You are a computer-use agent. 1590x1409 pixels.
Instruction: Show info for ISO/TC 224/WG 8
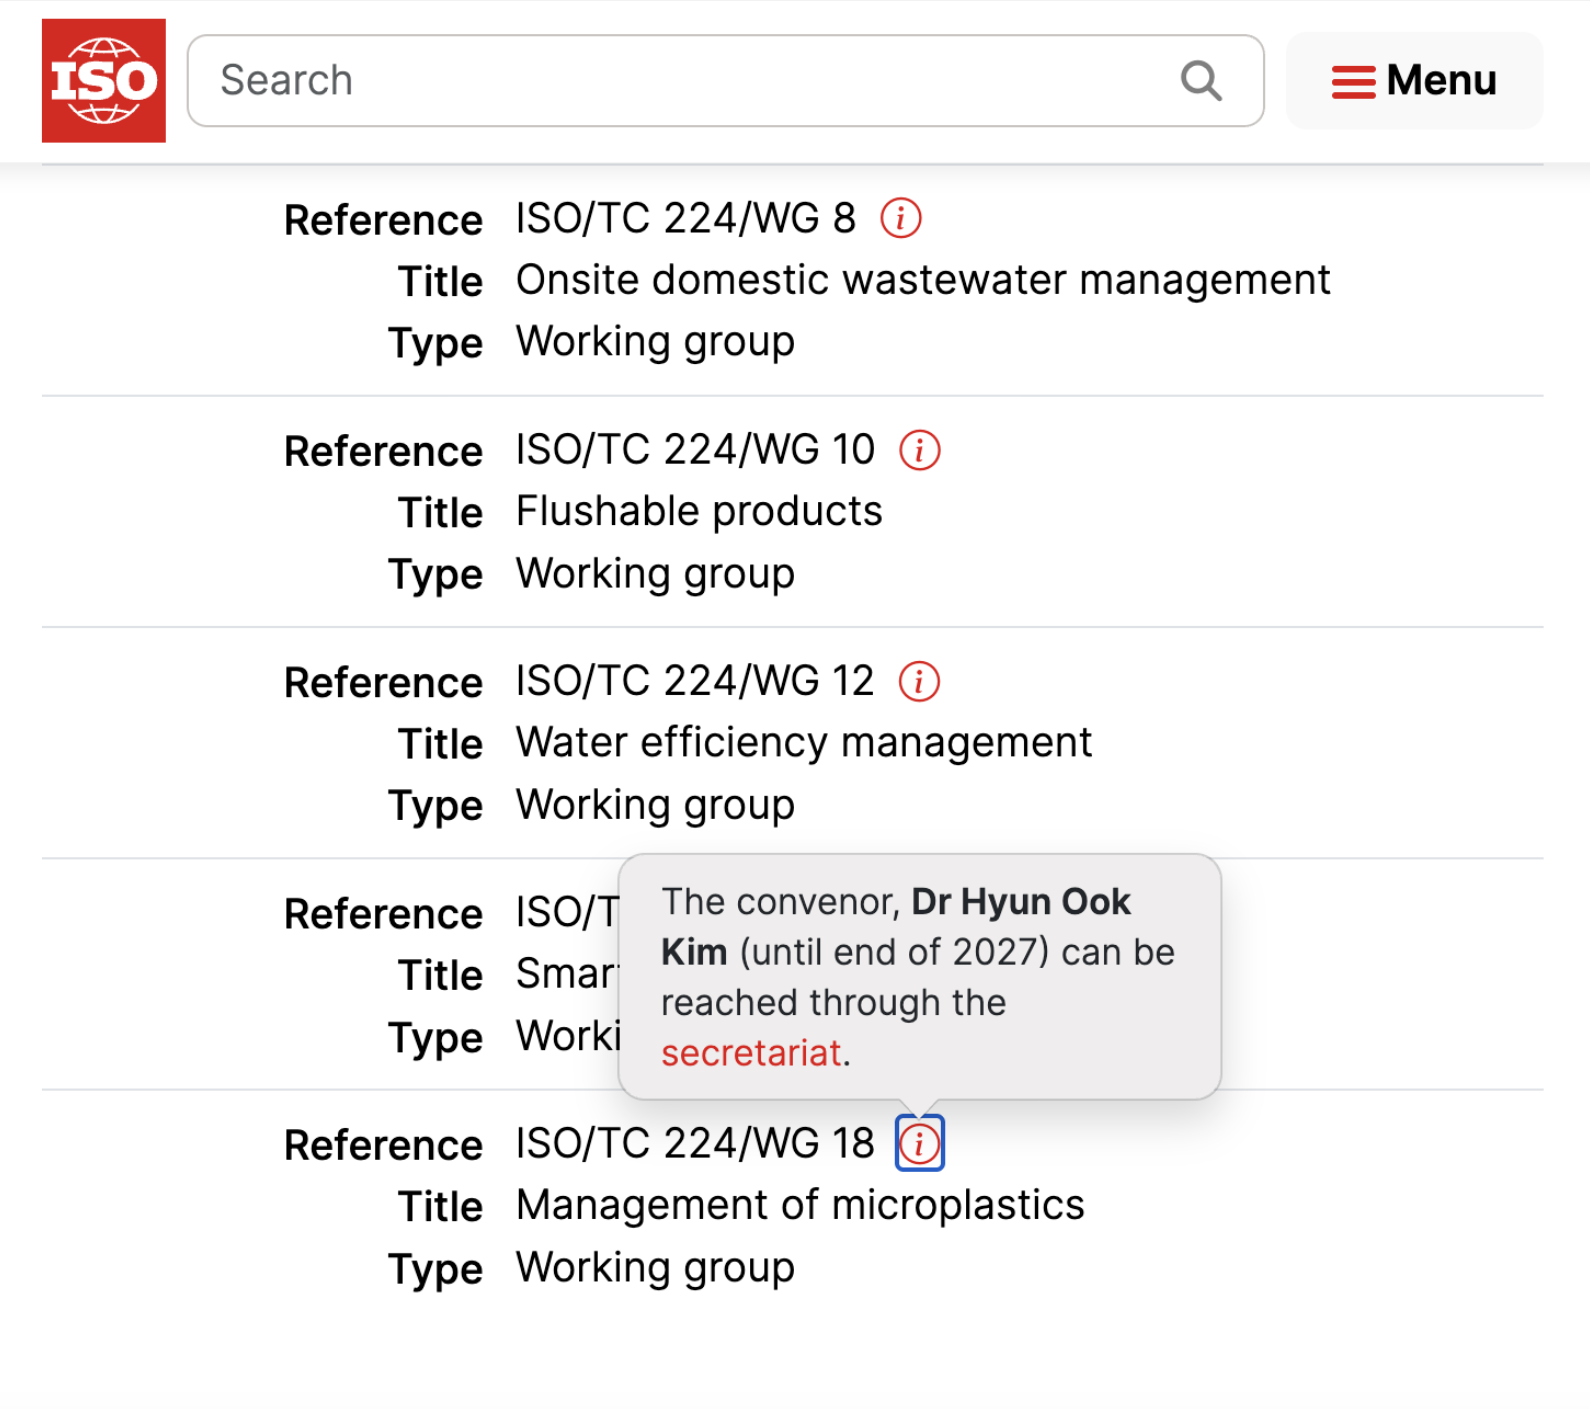[x=901, y=218]
